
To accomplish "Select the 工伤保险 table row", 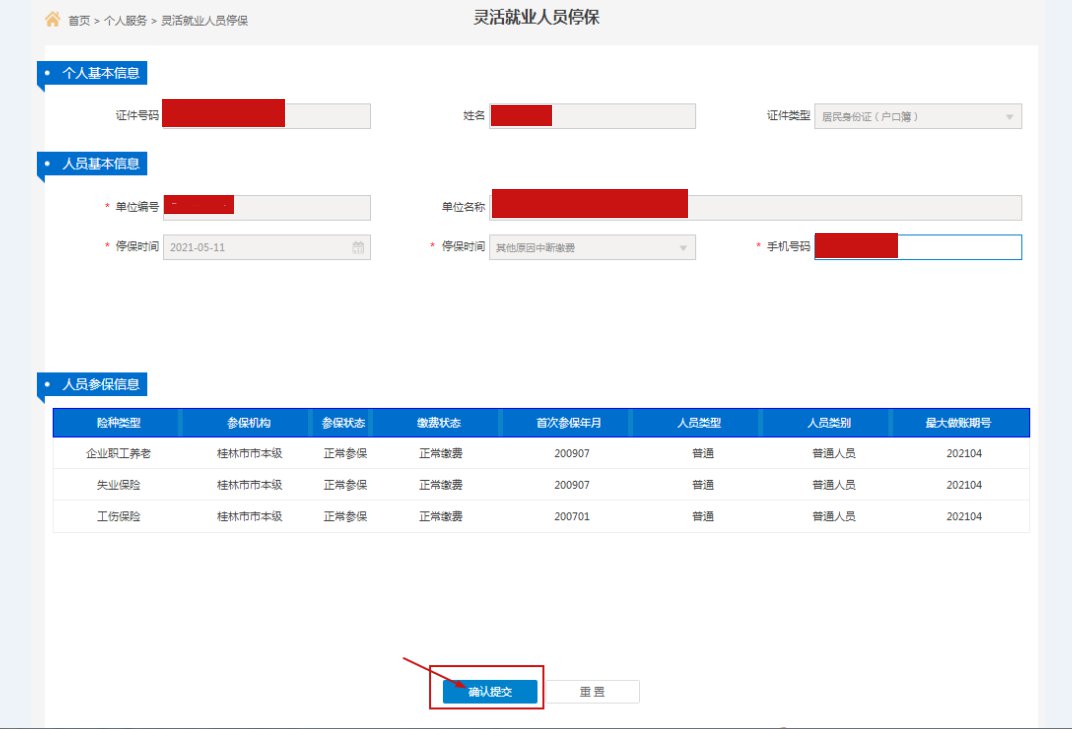I will click(x=540, y=517).
